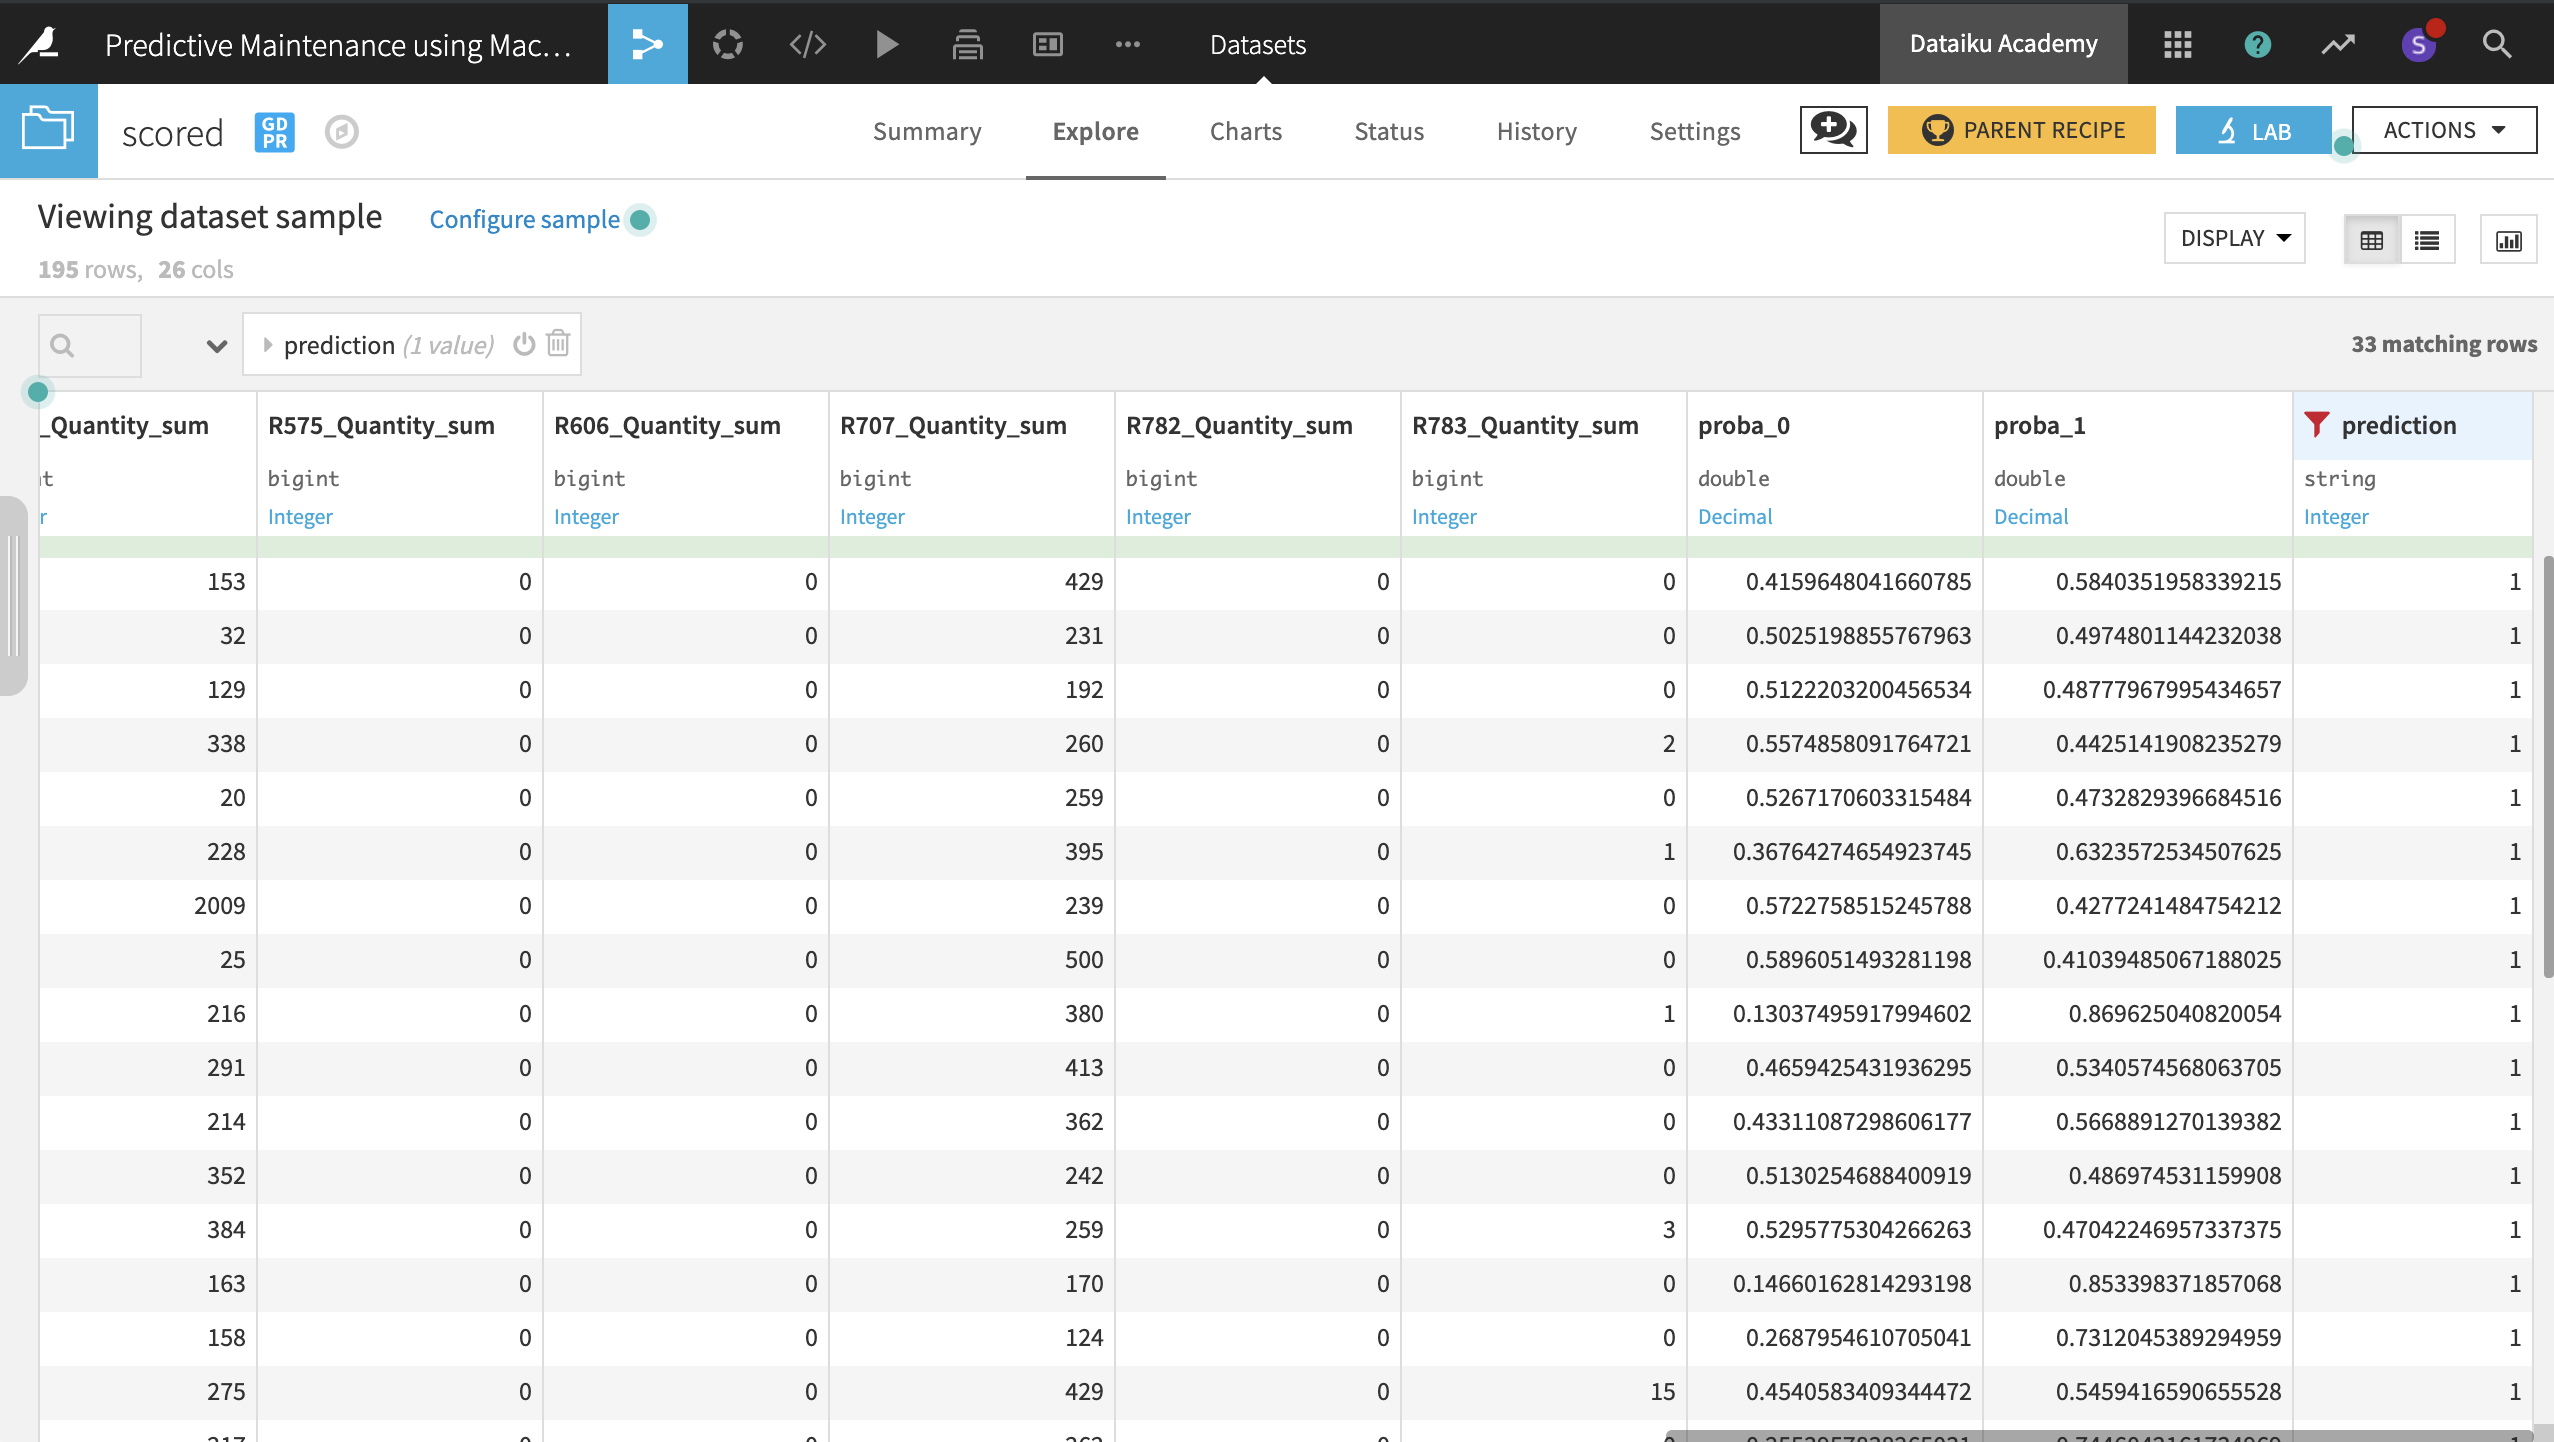Open the discussions chat bubble button
This screenshot has height=1442, width=2554.
[x=1833, y=130]
